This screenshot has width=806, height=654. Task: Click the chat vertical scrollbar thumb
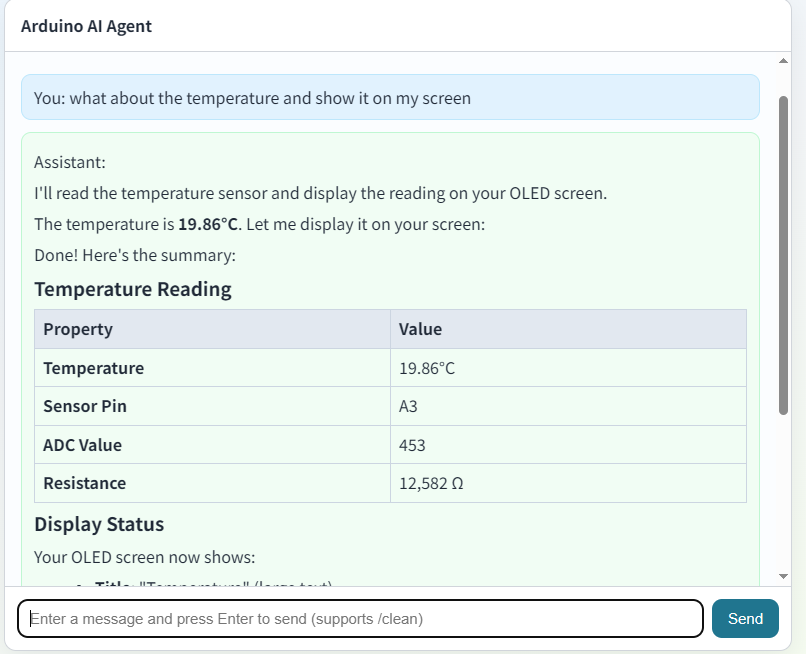pos(783,255)
